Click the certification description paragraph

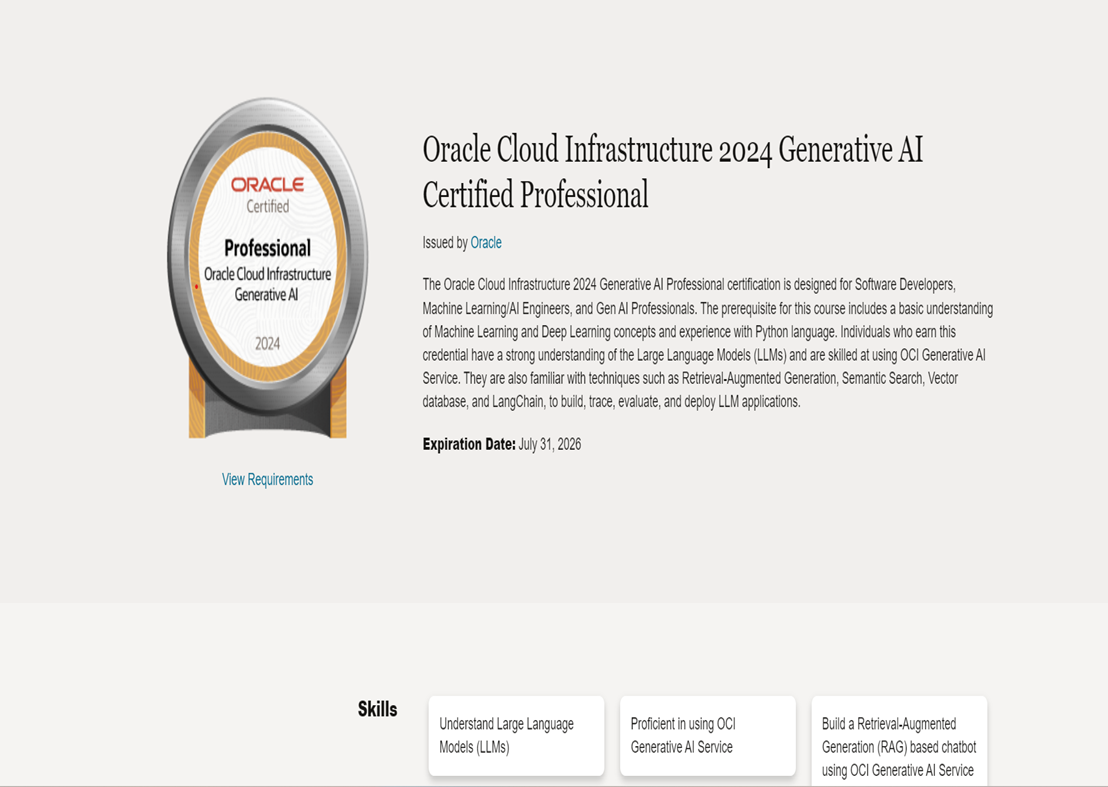(707, 343)
